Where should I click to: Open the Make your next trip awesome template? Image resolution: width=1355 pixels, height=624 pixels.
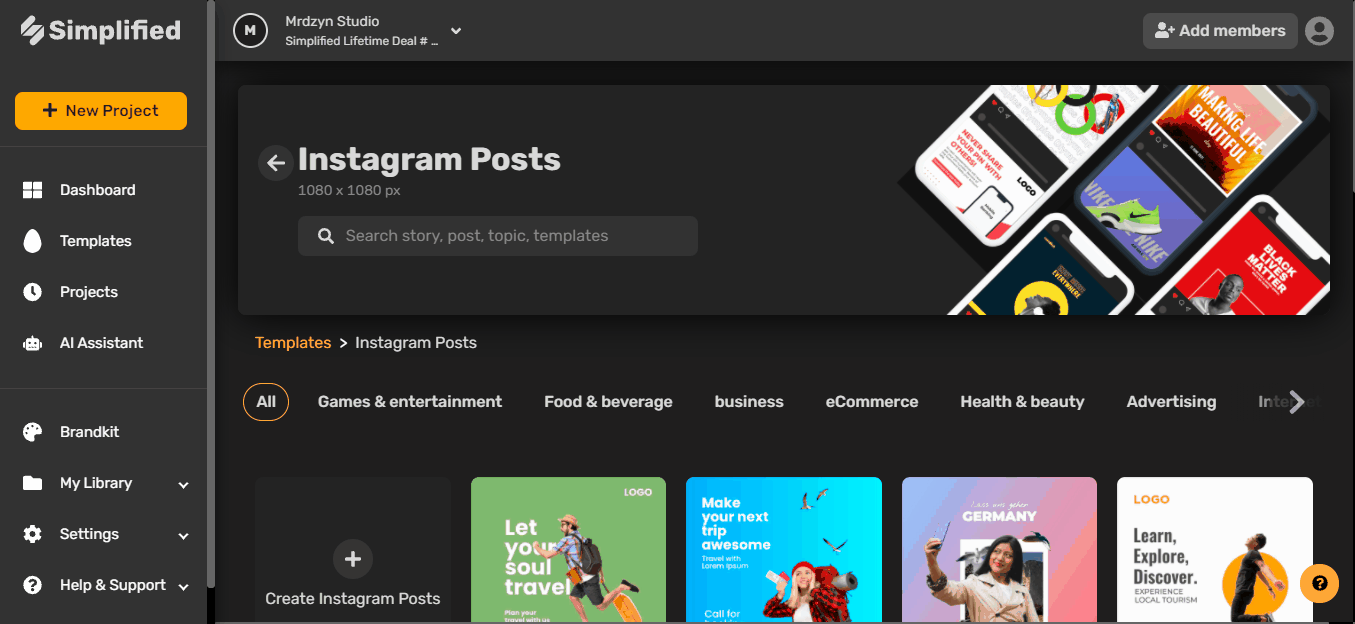784,550
